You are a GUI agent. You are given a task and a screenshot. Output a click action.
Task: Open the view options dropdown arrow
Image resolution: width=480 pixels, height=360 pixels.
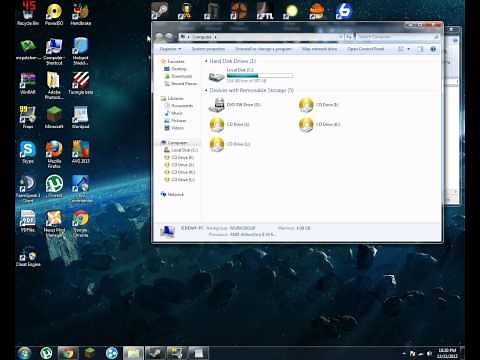[x=409, y=49]
